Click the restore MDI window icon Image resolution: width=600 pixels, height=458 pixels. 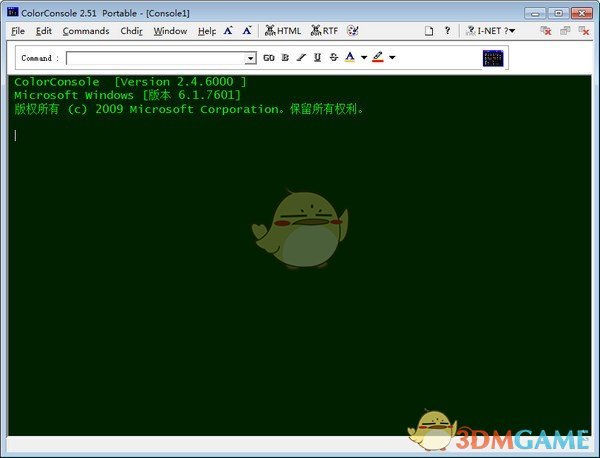pyautogui.click(x=565, y=31)
